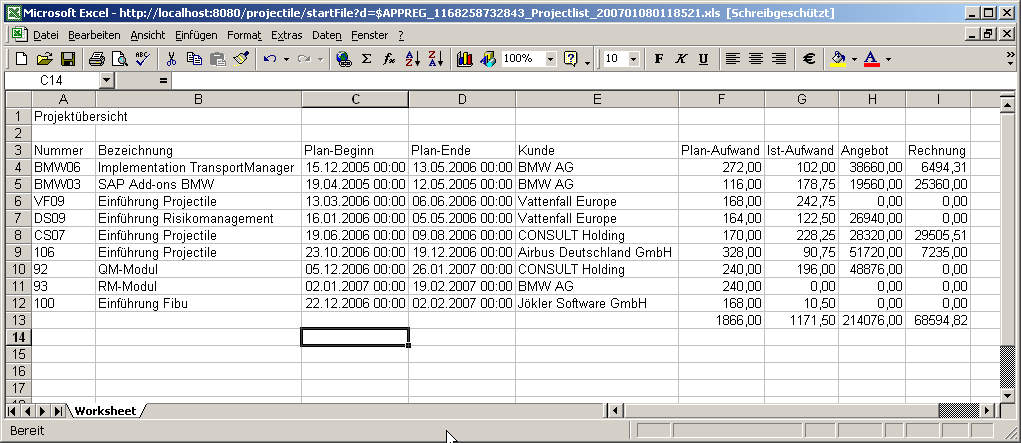Launch the Chart Wizard icon
Viewport: 1021px width, 443px height.
tap(465, 59)
